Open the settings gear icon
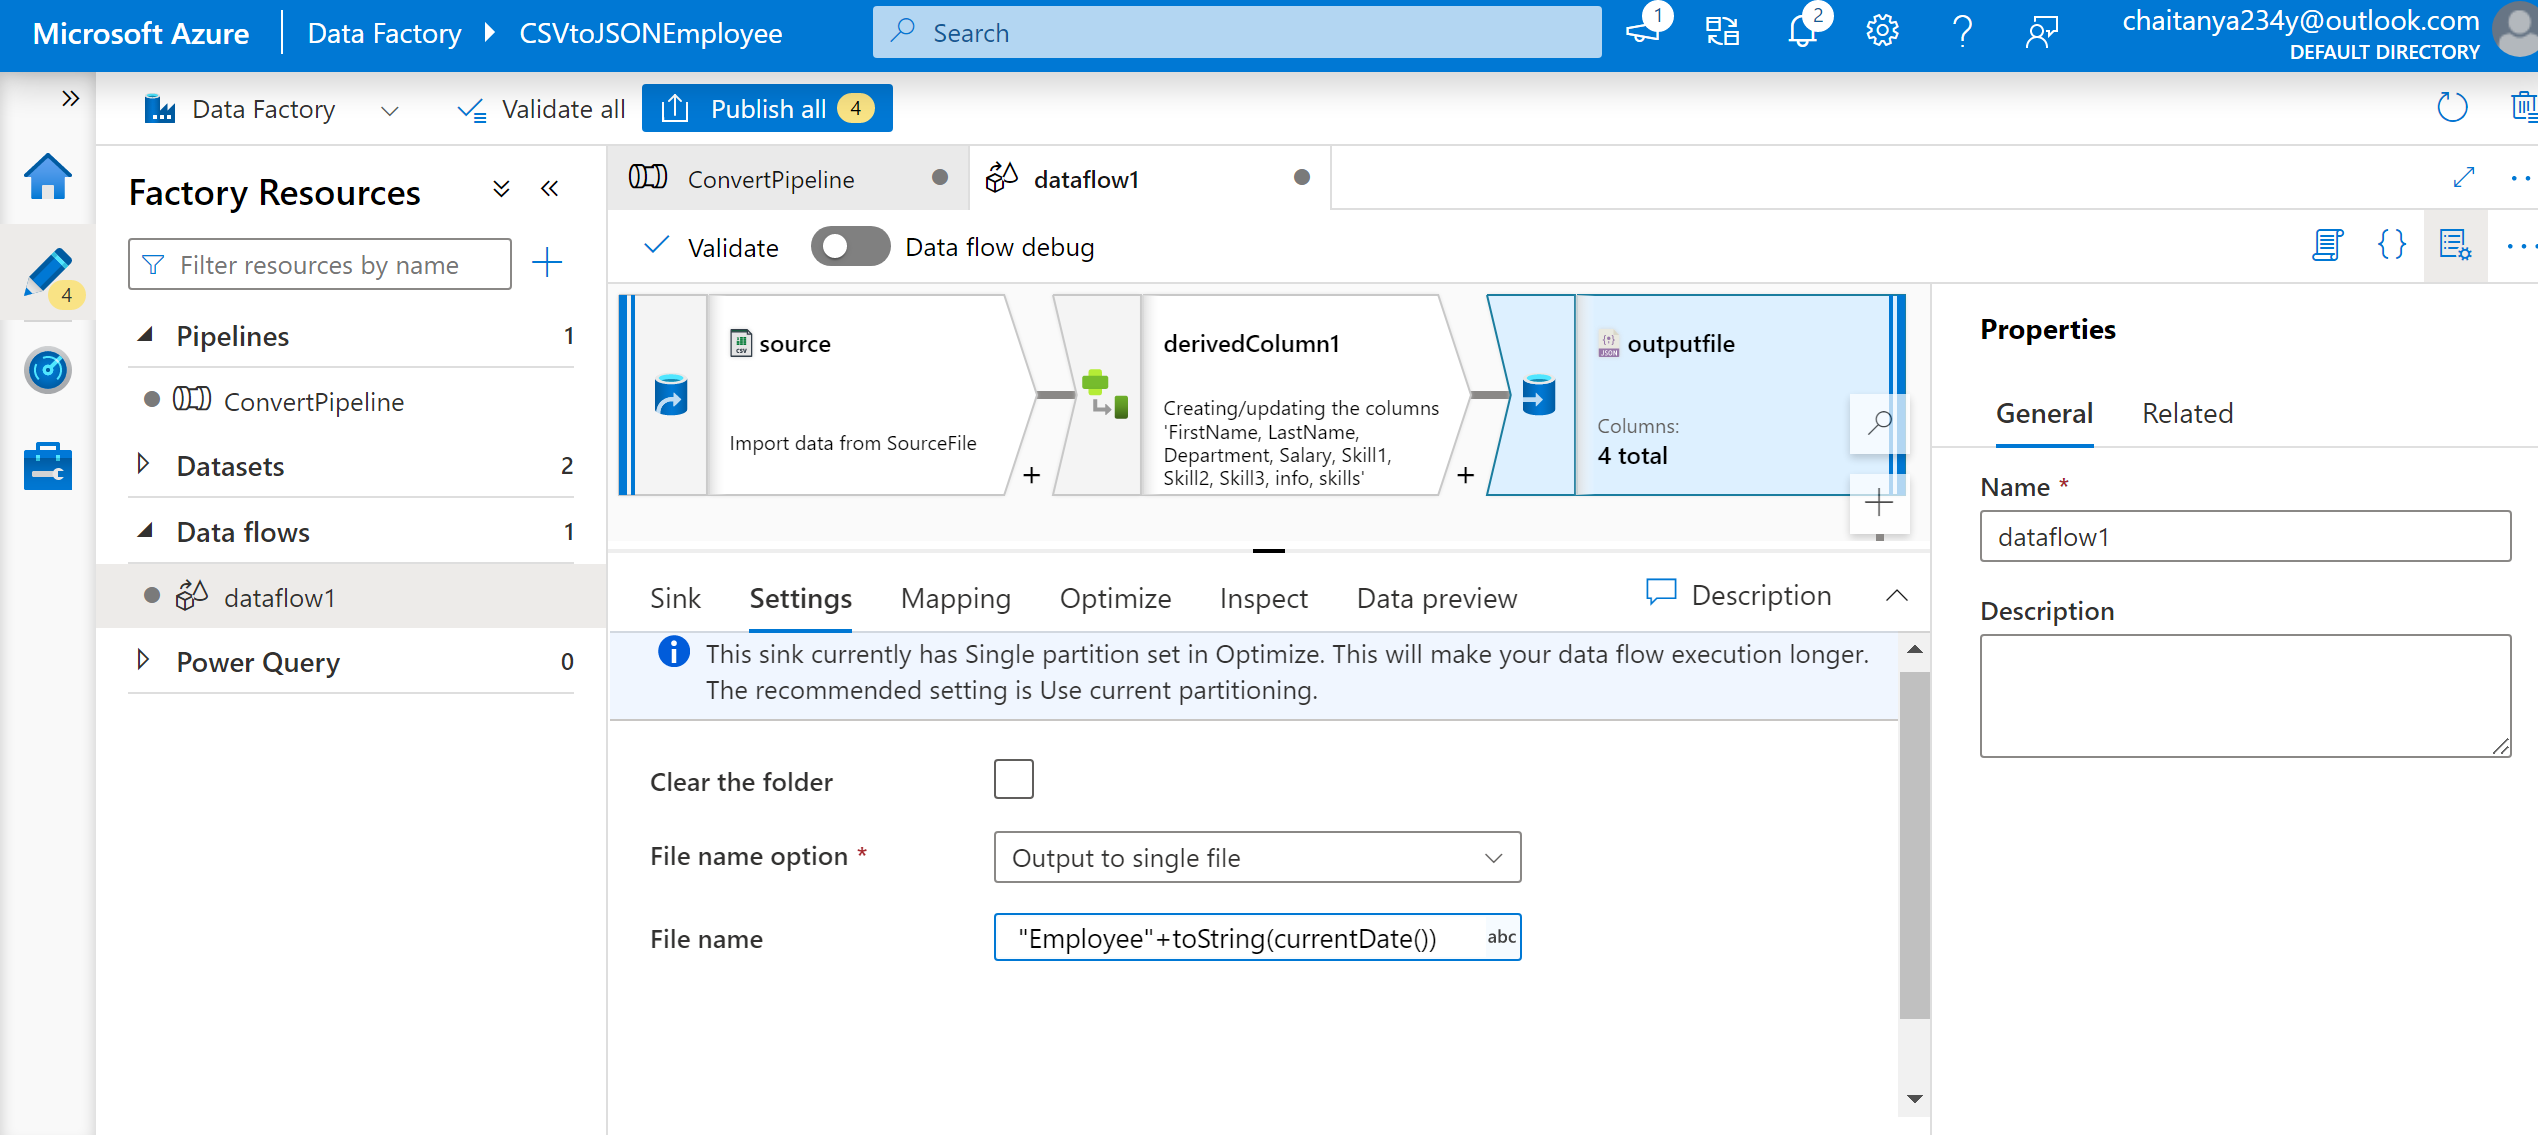Viewport: 2538px width, 1135px height. pos(1882,32)
